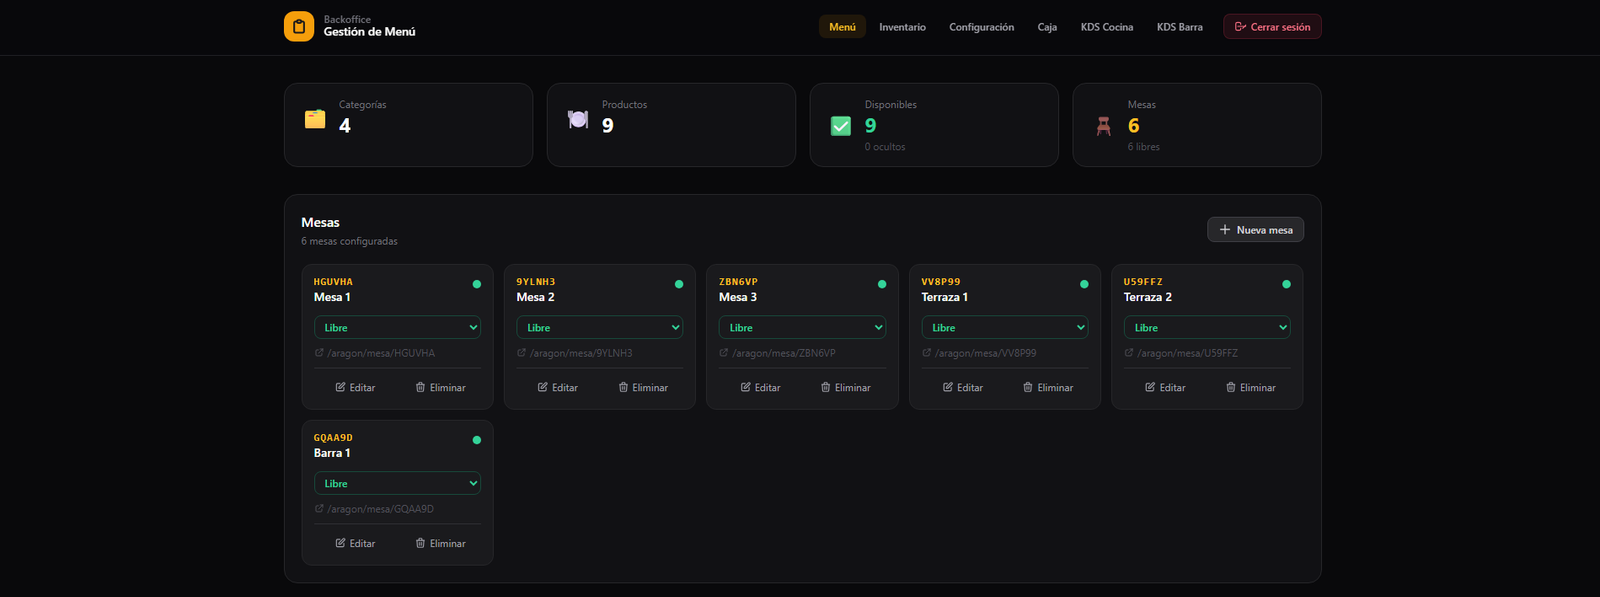Expand the status dropdown for Terraza 2
This screenshot has height=597, width=1600.
(1207, 328)
